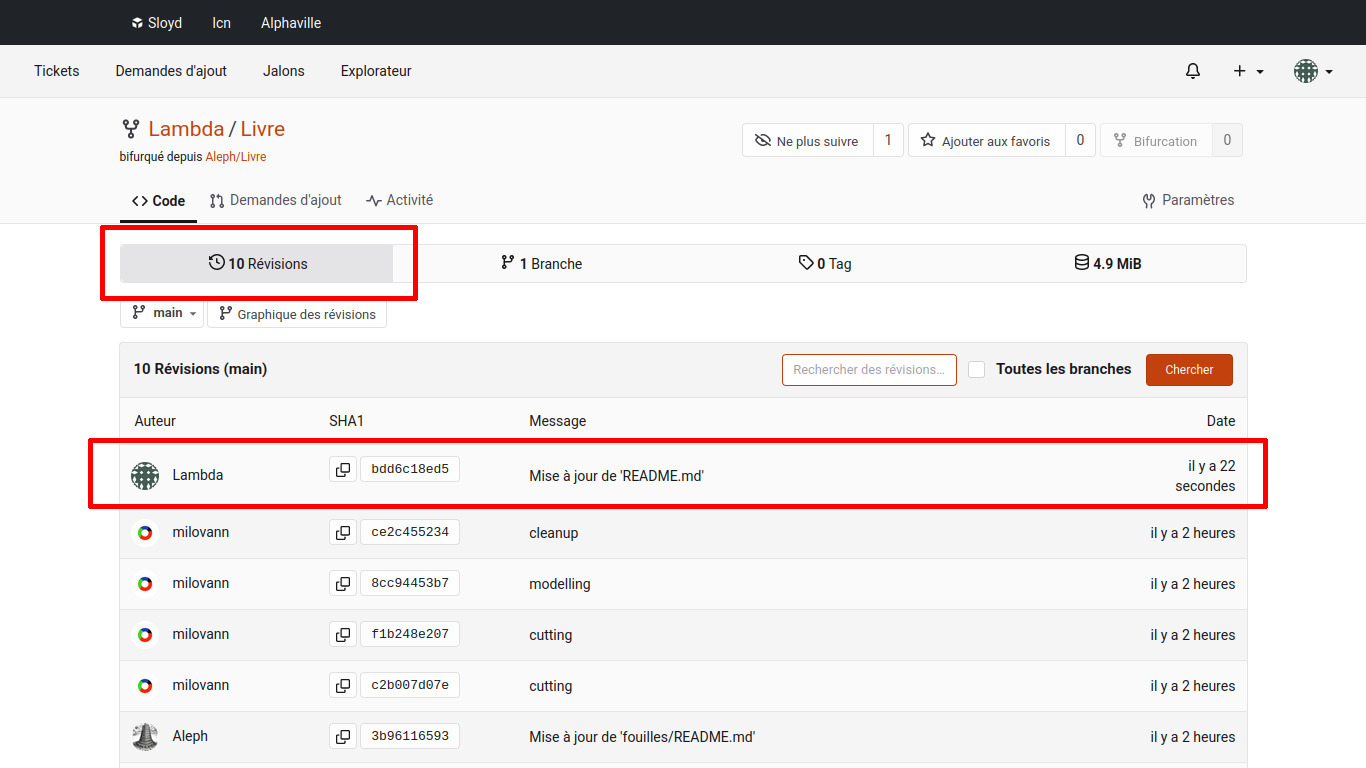
Task: Open the user avatar profile menu
Action: (1312, 71)
